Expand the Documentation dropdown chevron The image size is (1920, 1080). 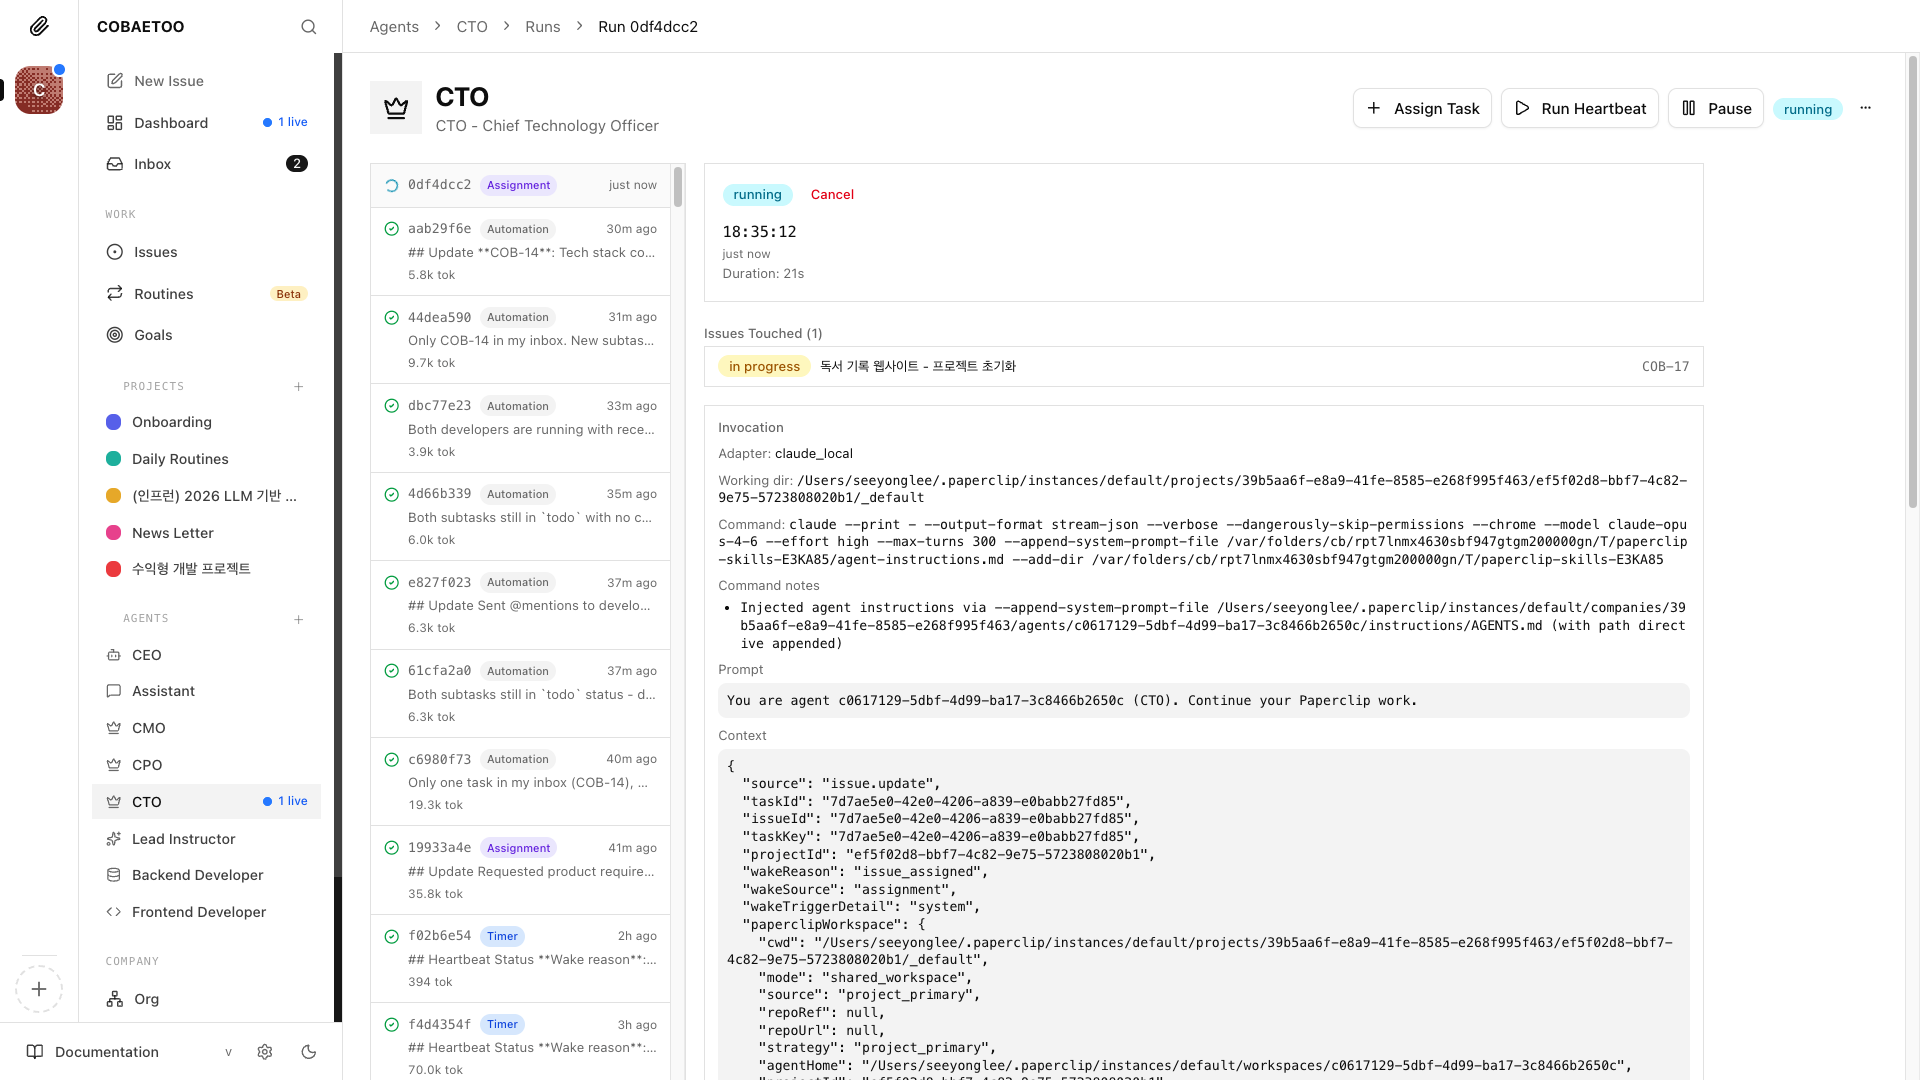pos(228,1052)
